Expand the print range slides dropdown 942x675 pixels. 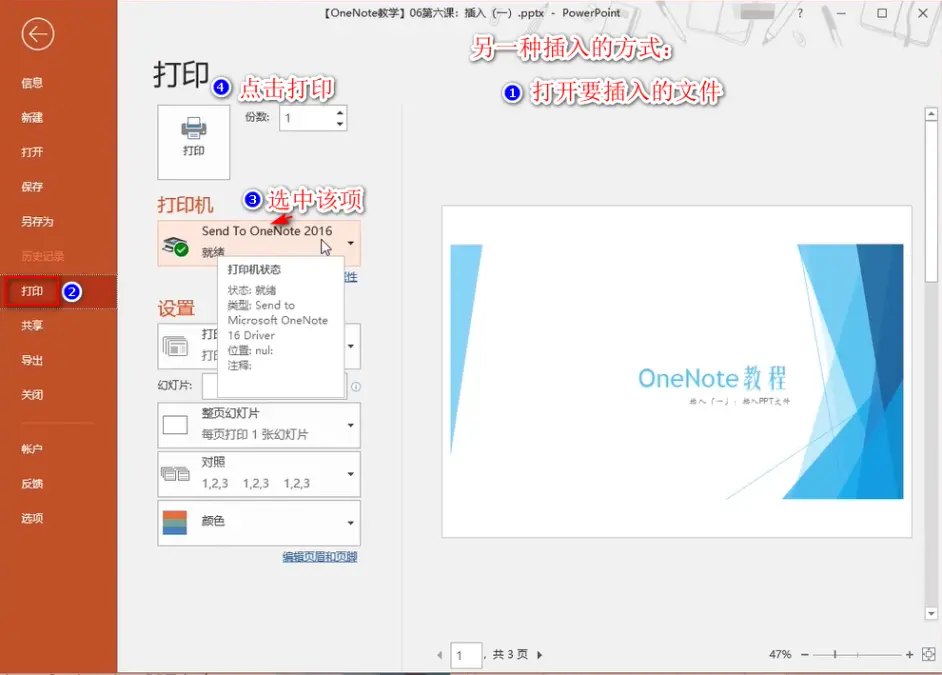click(x=351, y=347)
